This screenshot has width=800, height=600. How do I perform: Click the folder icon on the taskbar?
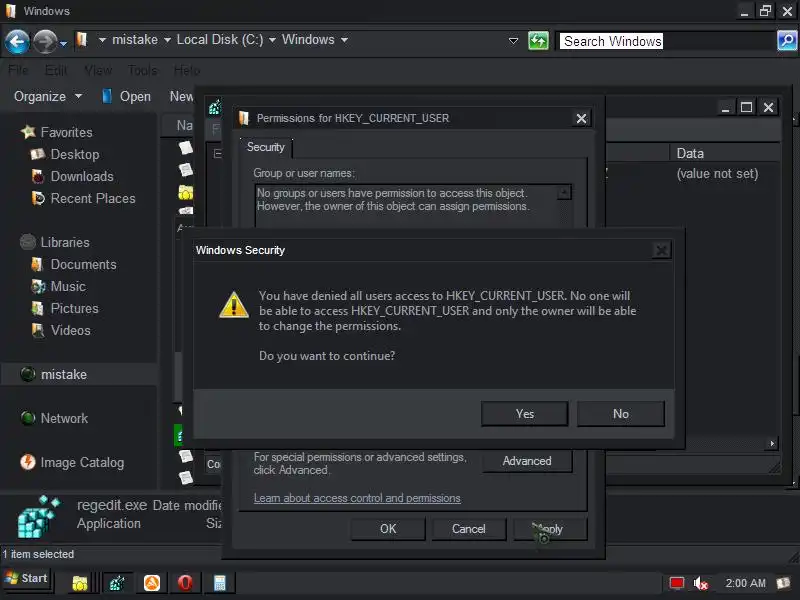tap(80, 583)
